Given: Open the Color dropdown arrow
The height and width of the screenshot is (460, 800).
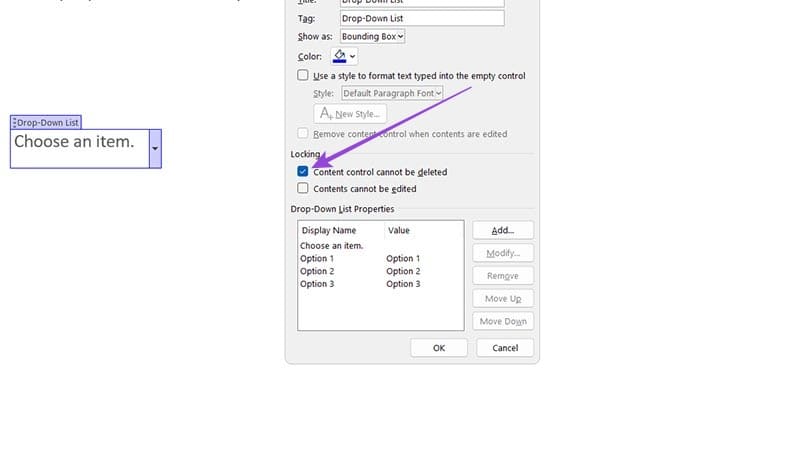Looking at the screenshot, I should (353, 57).
